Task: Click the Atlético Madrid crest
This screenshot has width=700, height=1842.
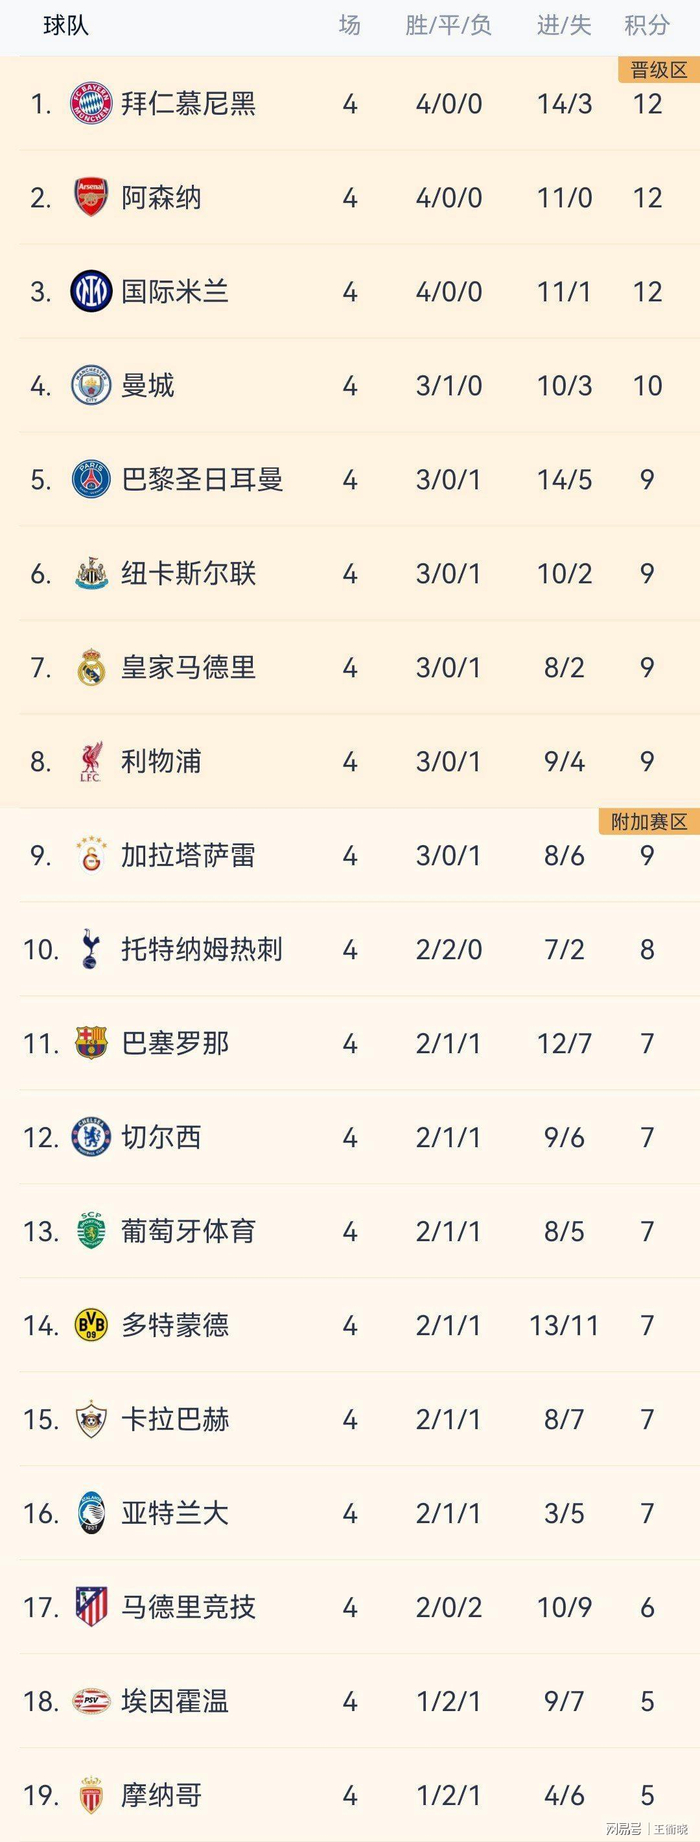Action: click(91, 1608)
